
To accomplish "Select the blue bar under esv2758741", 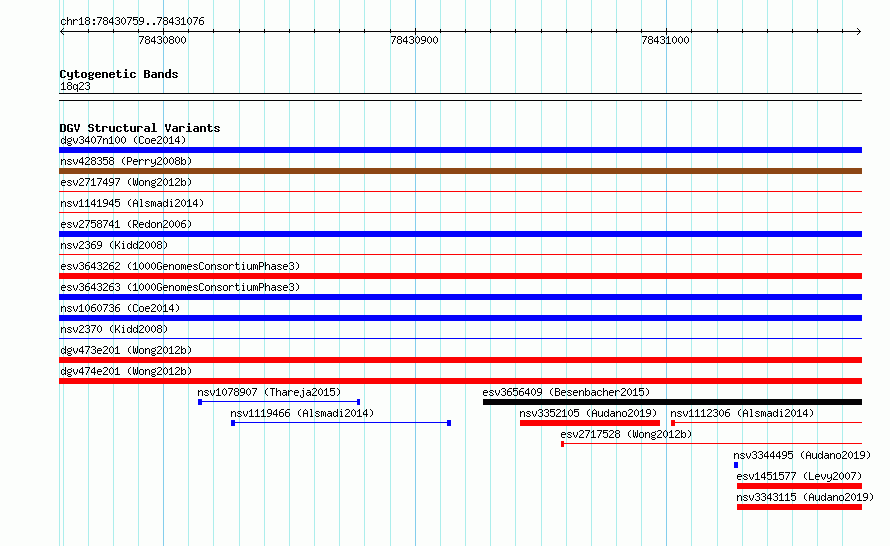I will tap(460, 234).
